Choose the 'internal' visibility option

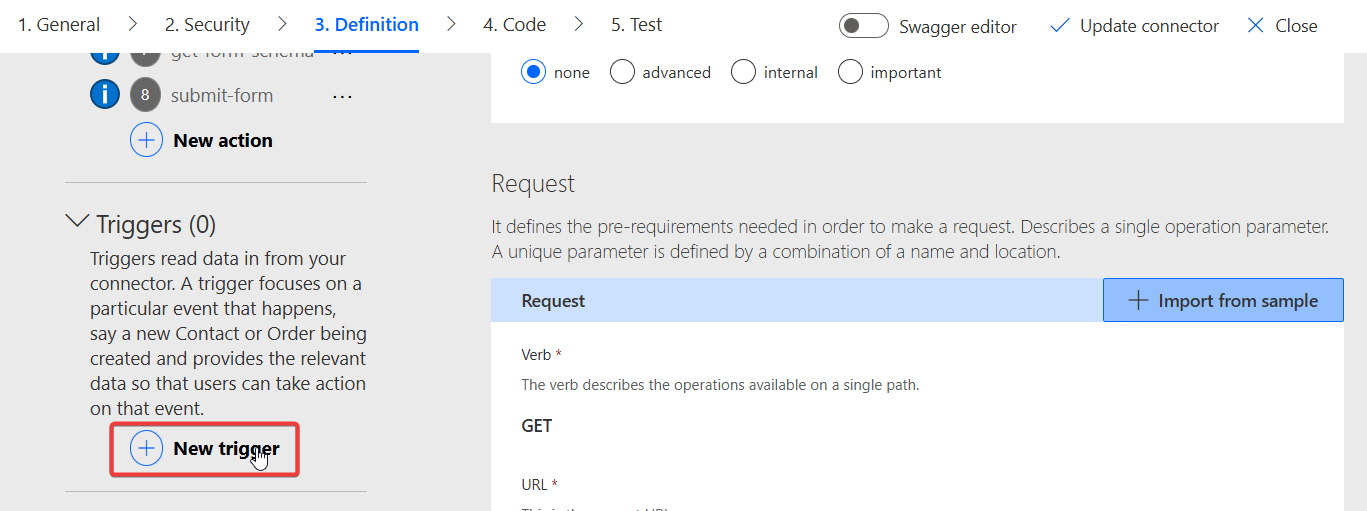pos(743,72)
